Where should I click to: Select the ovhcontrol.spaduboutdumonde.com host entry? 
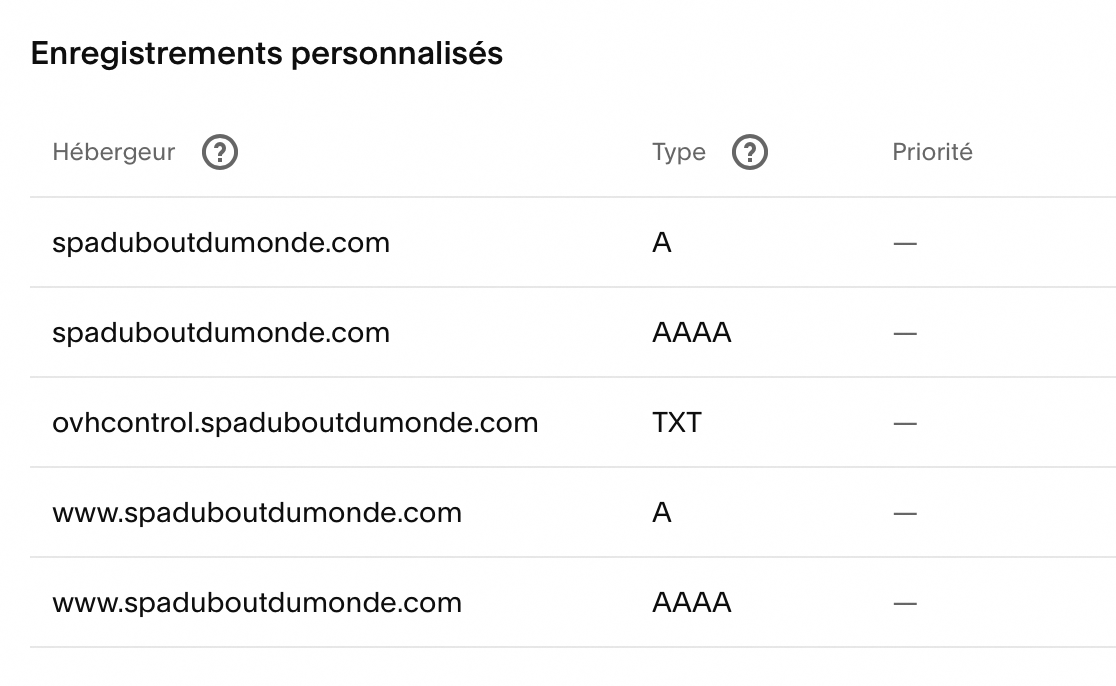click(x=295, y=423)
